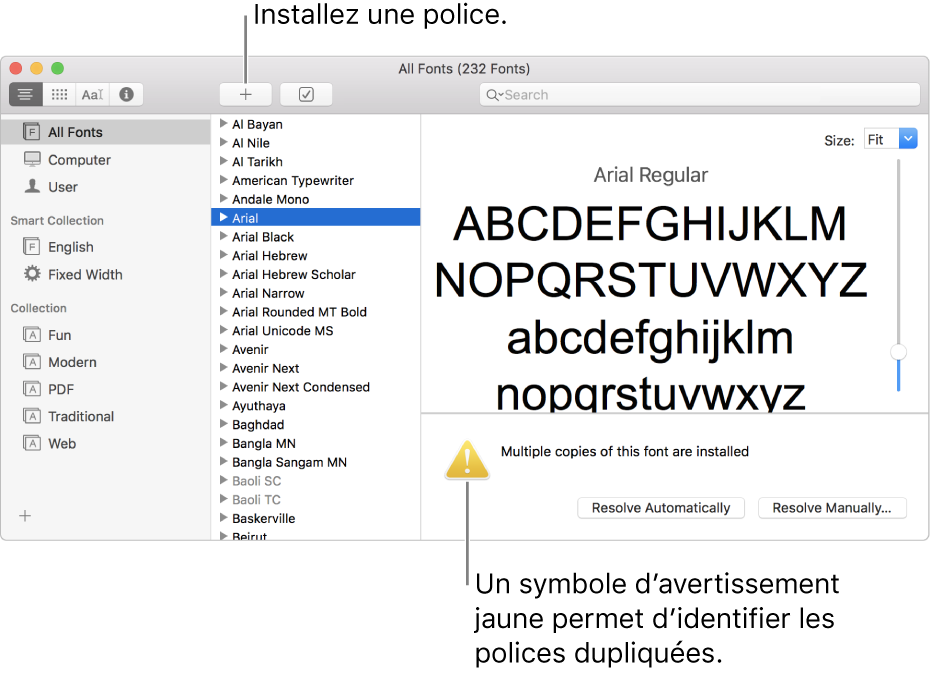The height and width of the screenshot is (676, 934).
Task: Click the plus button to install a font
Action: (x=245, y=94)
